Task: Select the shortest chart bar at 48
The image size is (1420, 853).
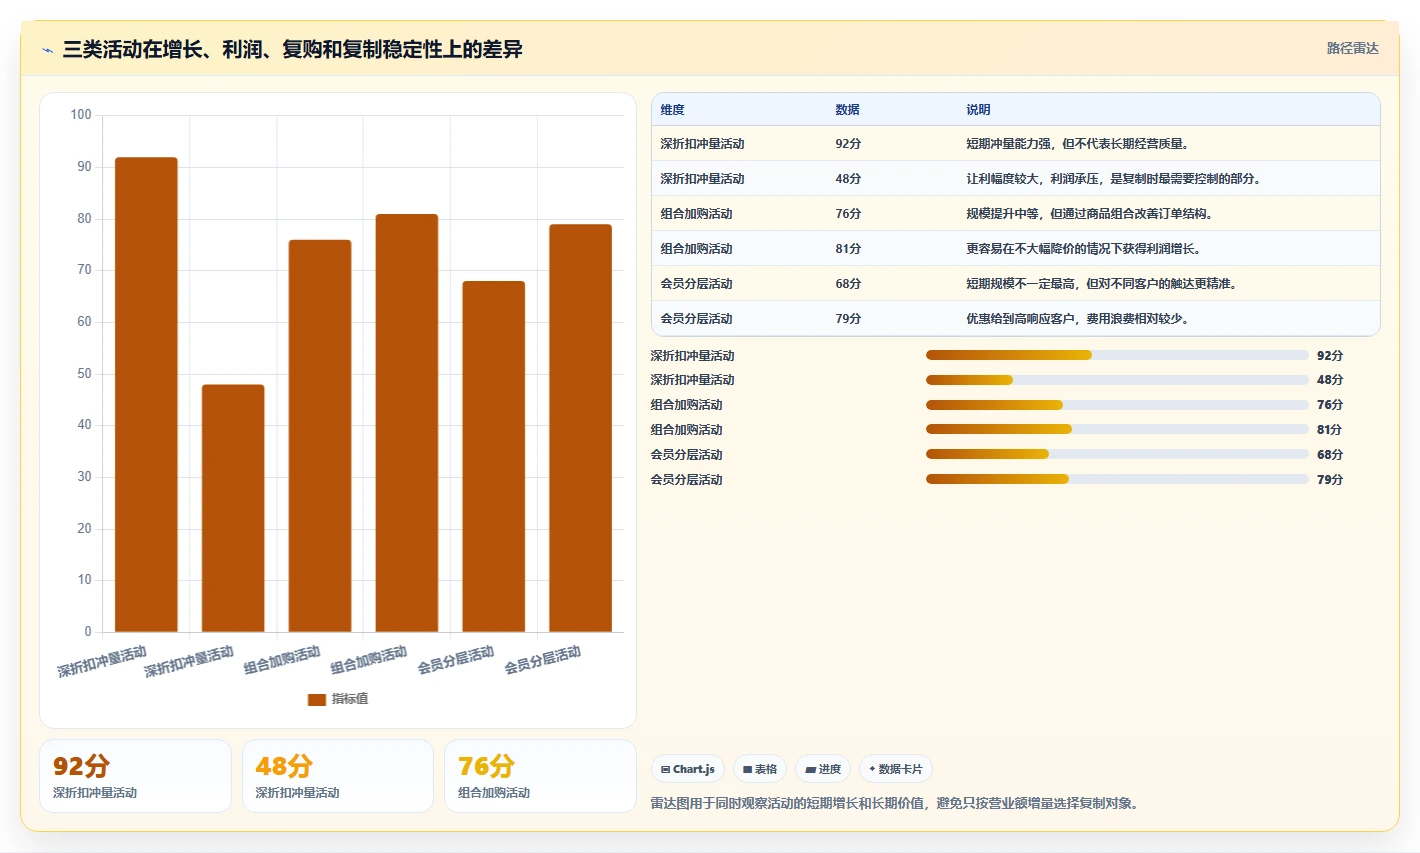Action: pyautogui.click(x=233, y=508)
